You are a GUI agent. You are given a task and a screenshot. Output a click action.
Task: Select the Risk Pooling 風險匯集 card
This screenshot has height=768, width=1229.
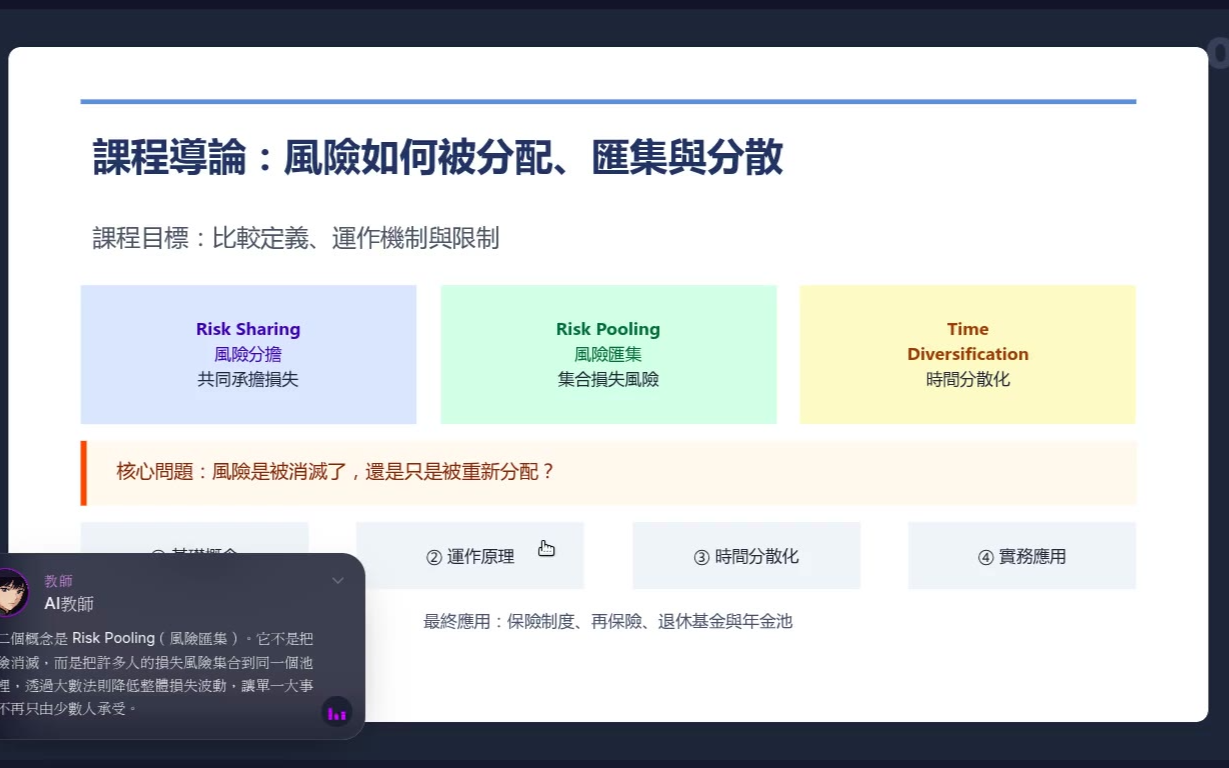(608, 354)
